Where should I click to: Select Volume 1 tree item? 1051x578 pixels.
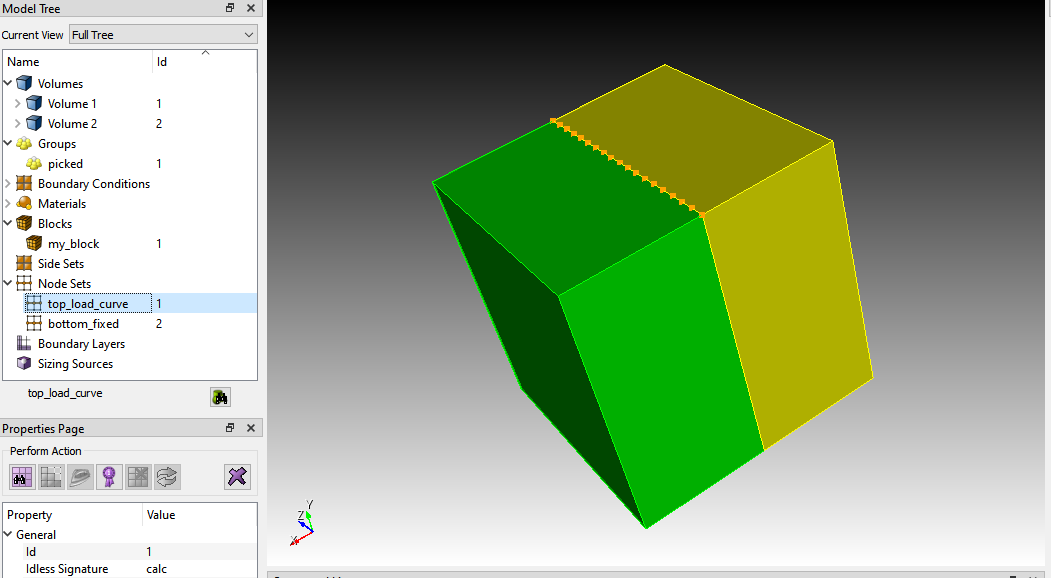pos(72,103)
